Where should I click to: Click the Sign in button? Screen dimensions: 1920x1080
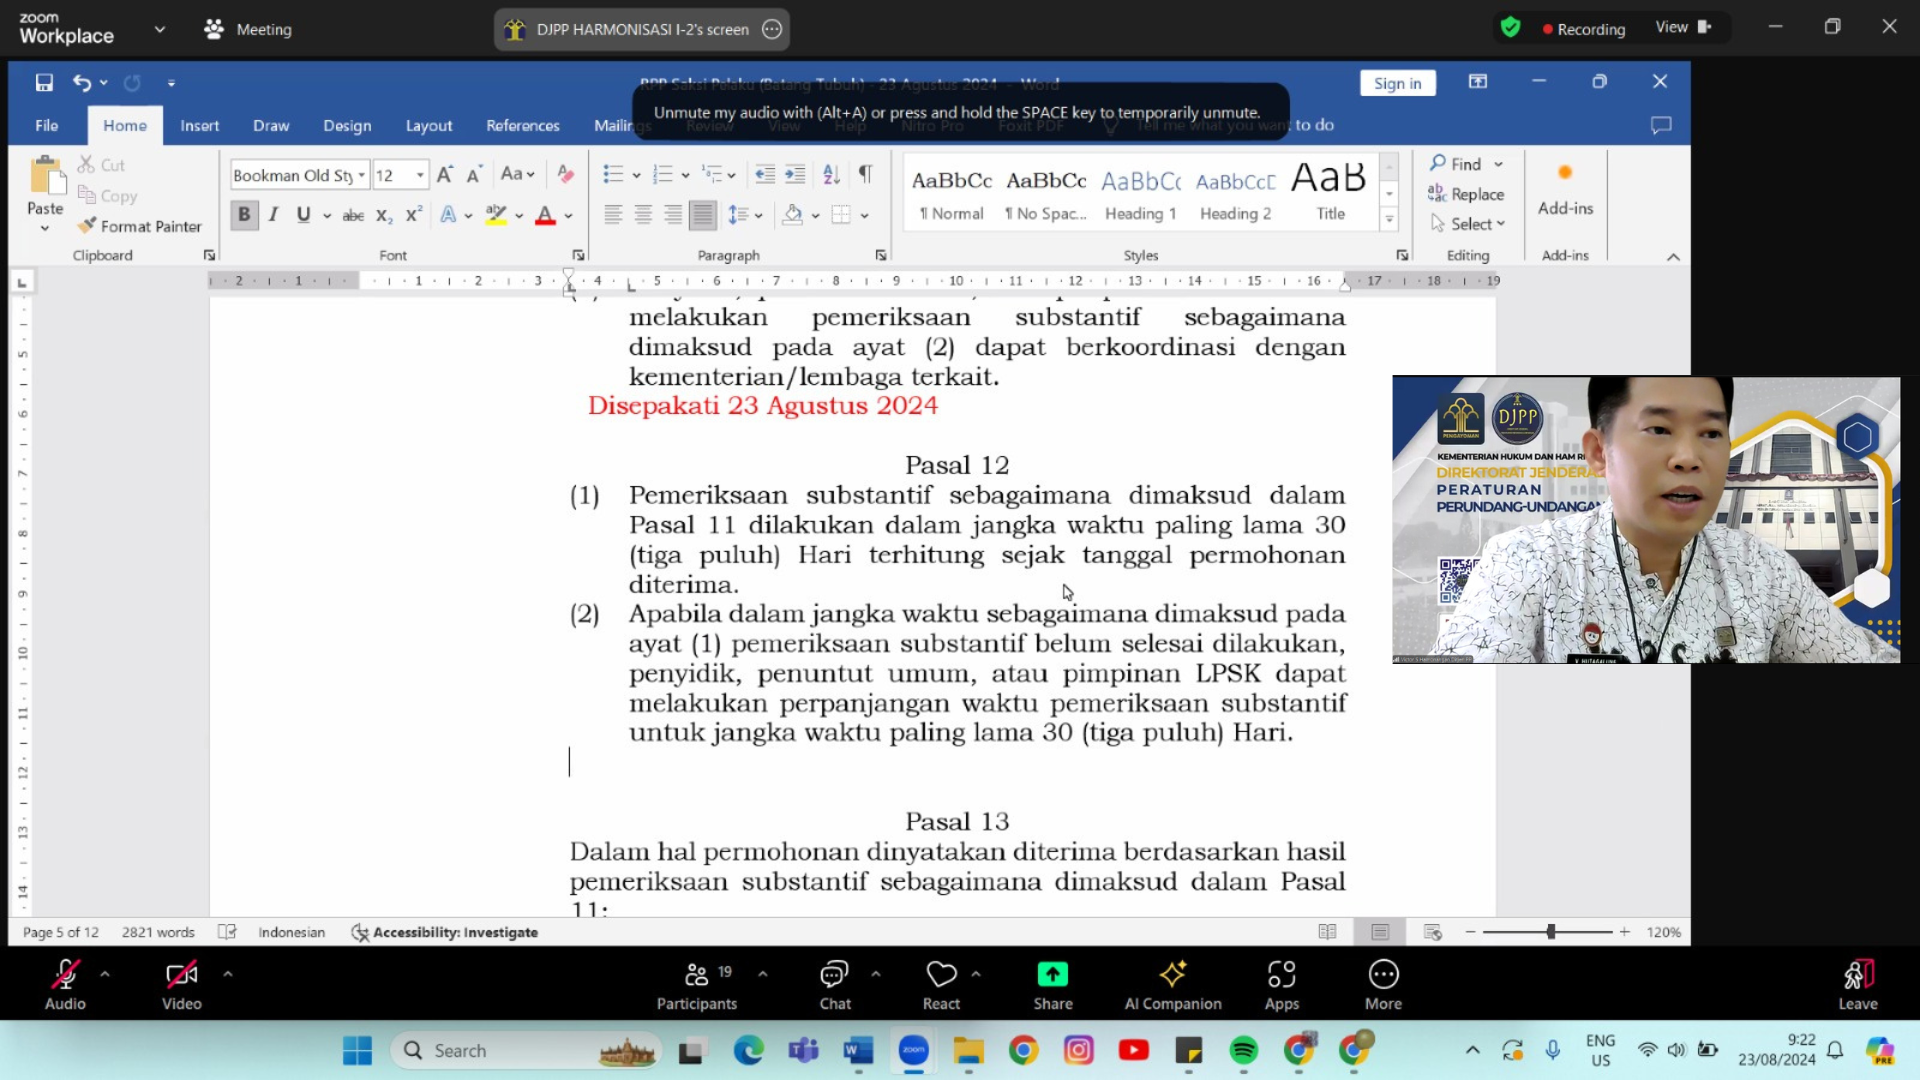pyautogui.click(x=1397, y=83)
